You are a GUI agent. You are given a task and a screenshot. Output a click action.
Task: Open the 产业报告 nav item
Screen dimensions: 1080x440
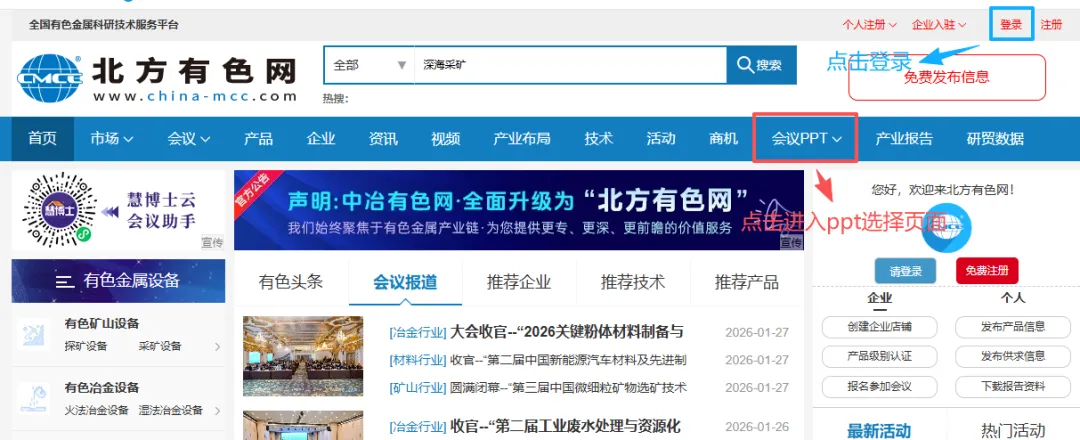[x=904, y=138]
